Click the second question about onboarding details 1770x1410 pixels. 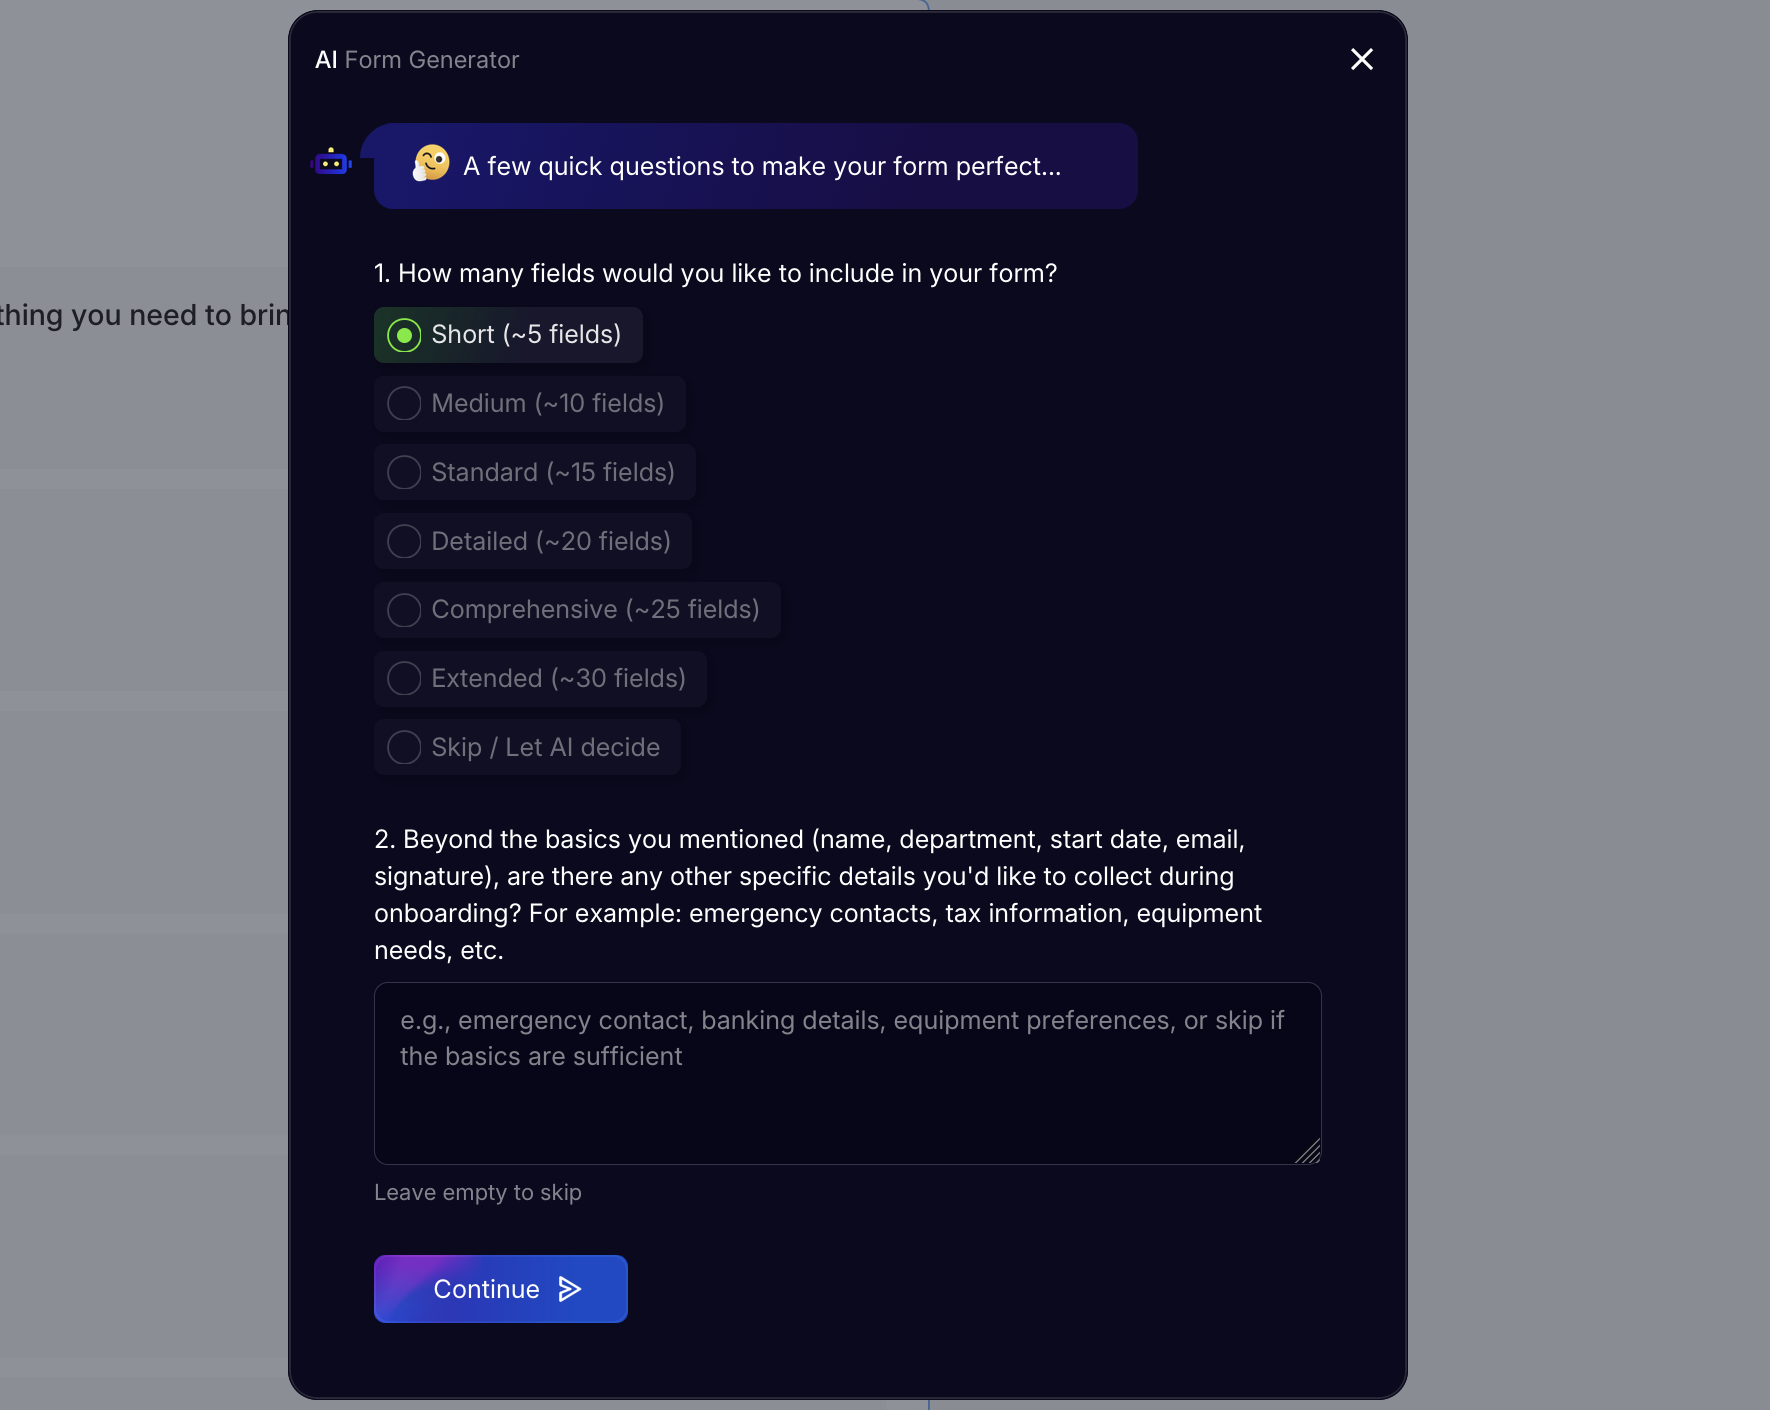(x=817, y=894)
